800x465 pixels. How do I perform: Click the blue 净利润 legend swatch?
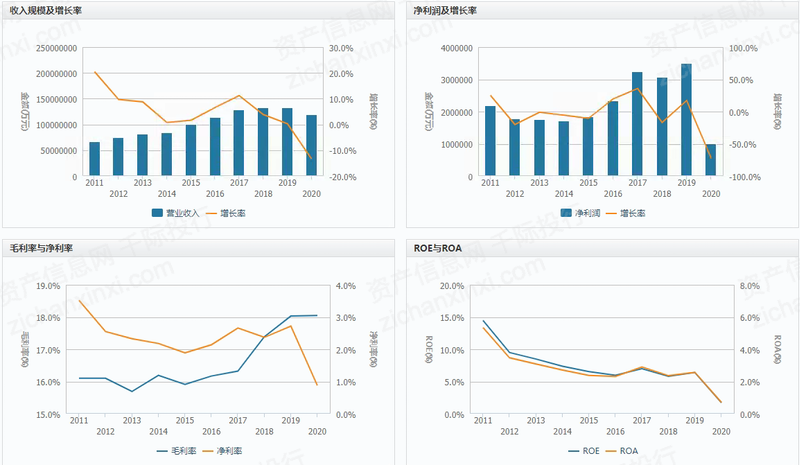566,213
